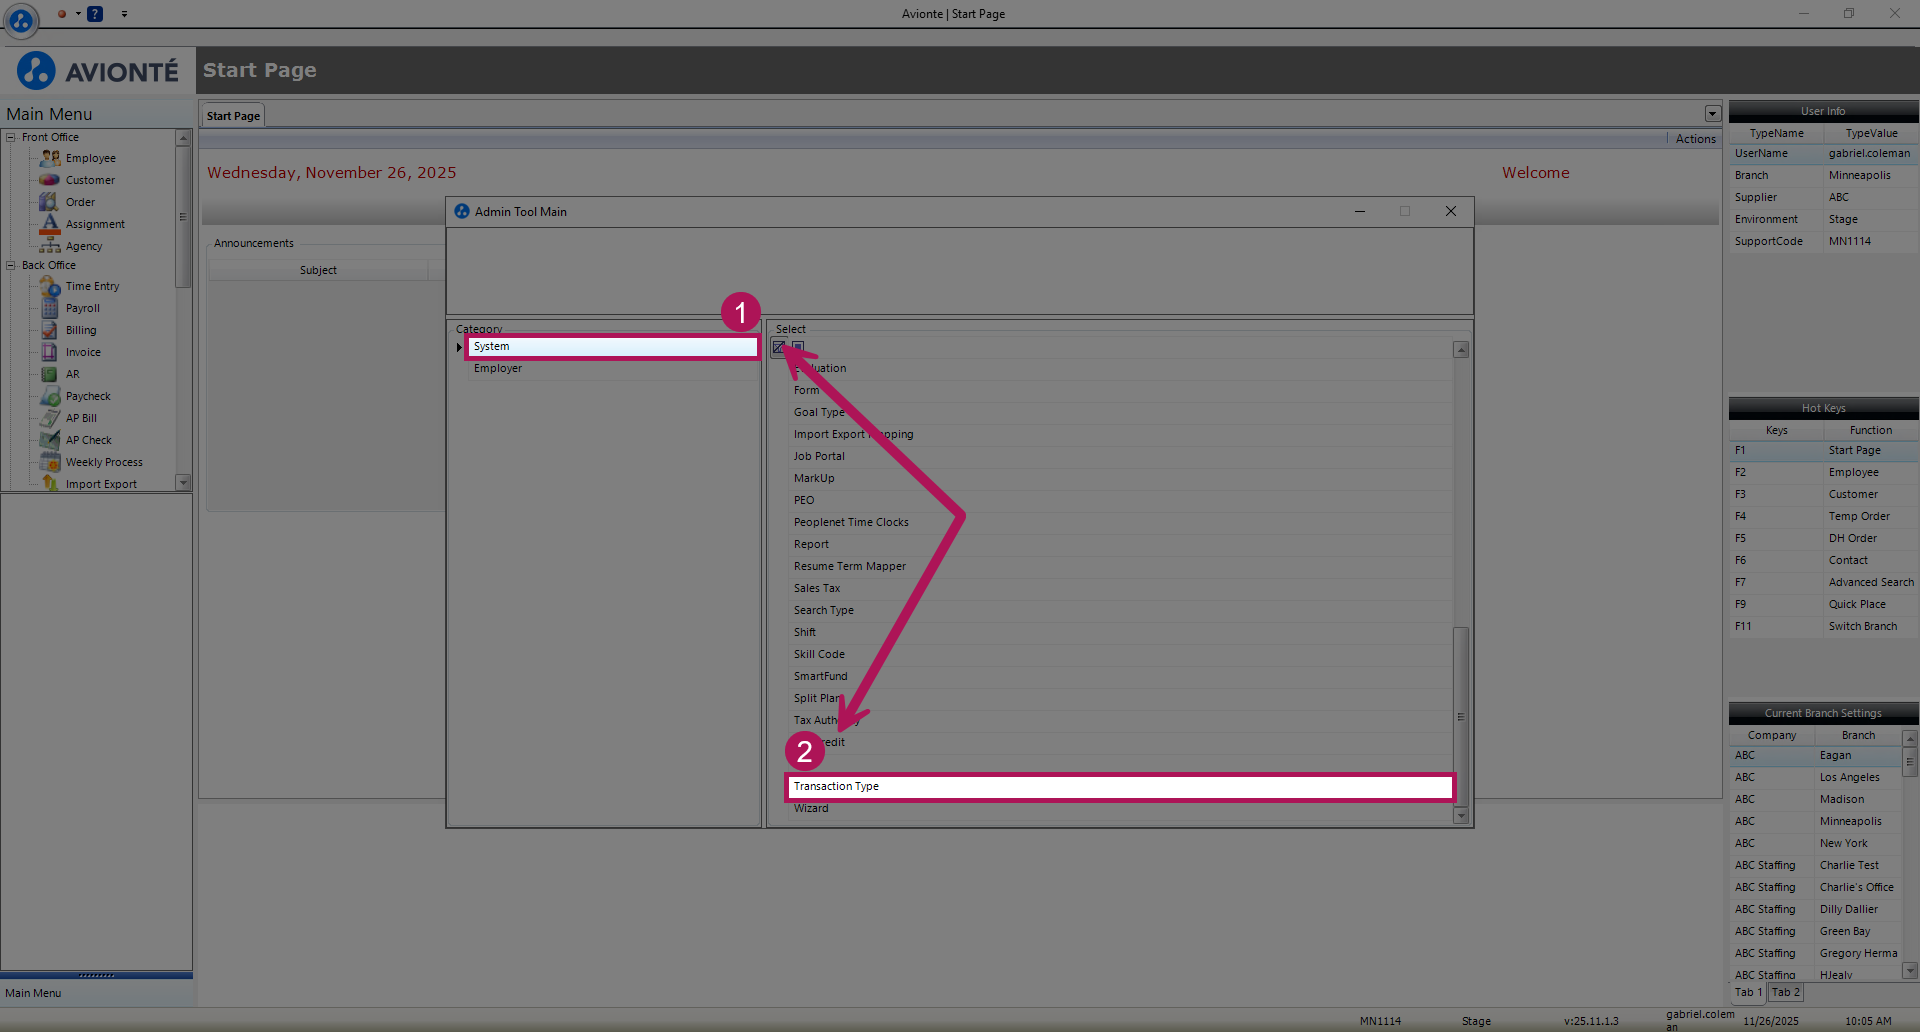Close the Admin Tool Main window
The image size is (1920, 1032).
(x=1450, y=211)
